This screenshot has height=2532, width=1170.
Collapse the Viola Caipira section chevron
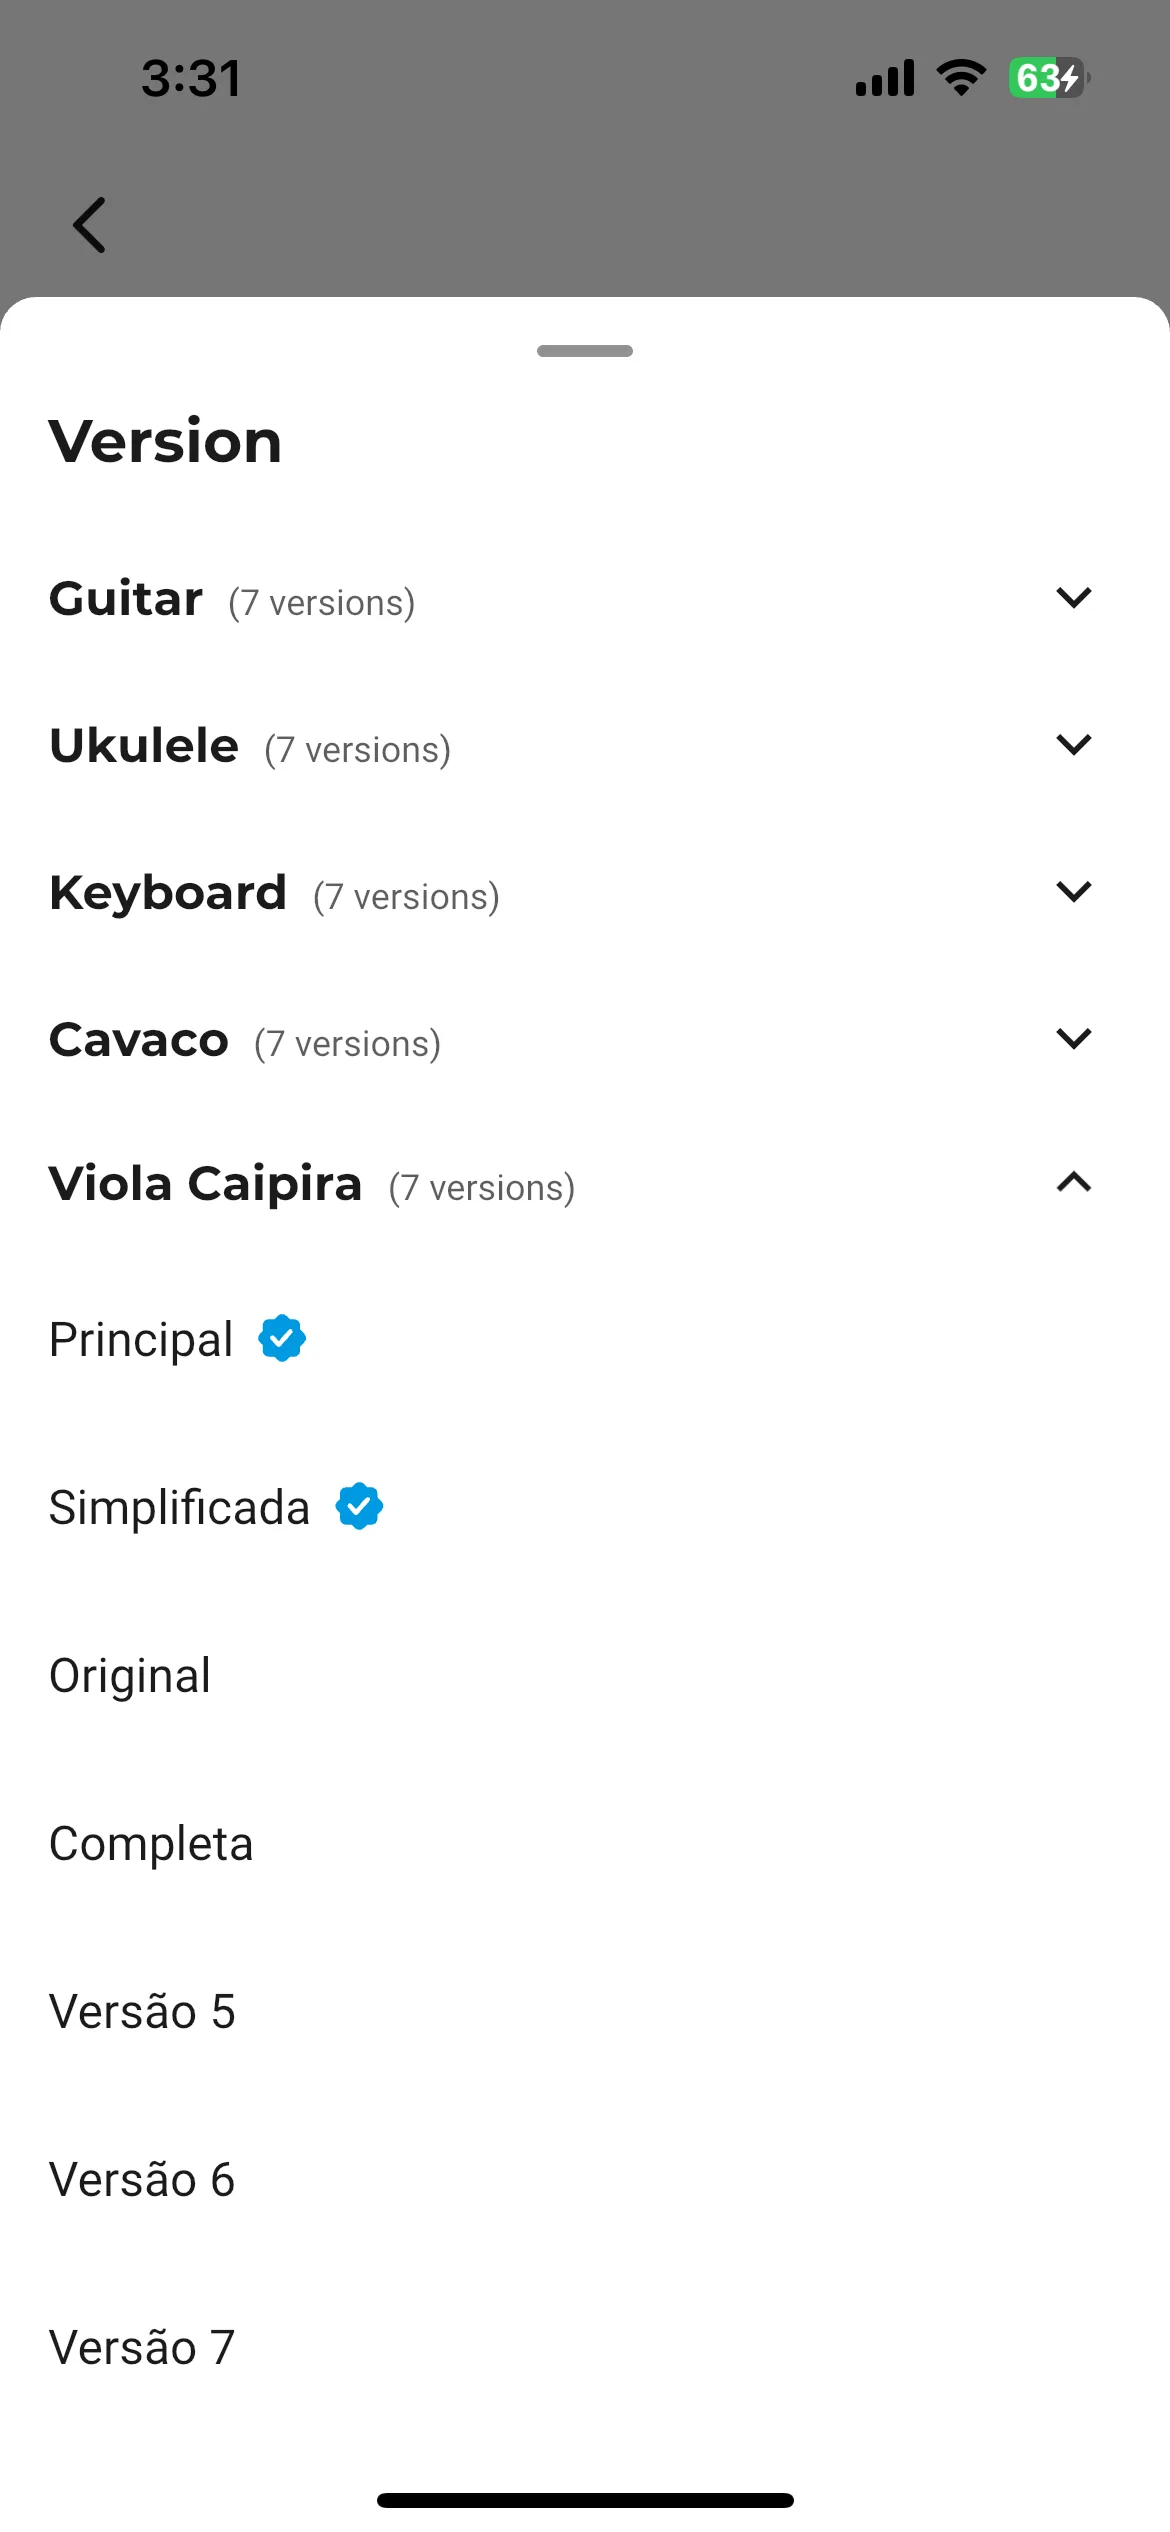tap(1074, 1182)
